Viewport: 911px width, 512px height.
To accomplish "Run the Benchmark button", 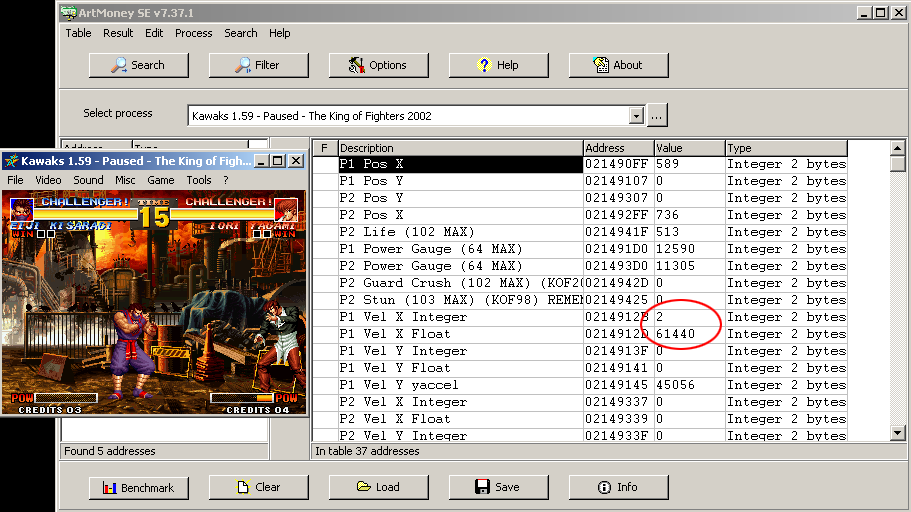I will click(138, 487).
